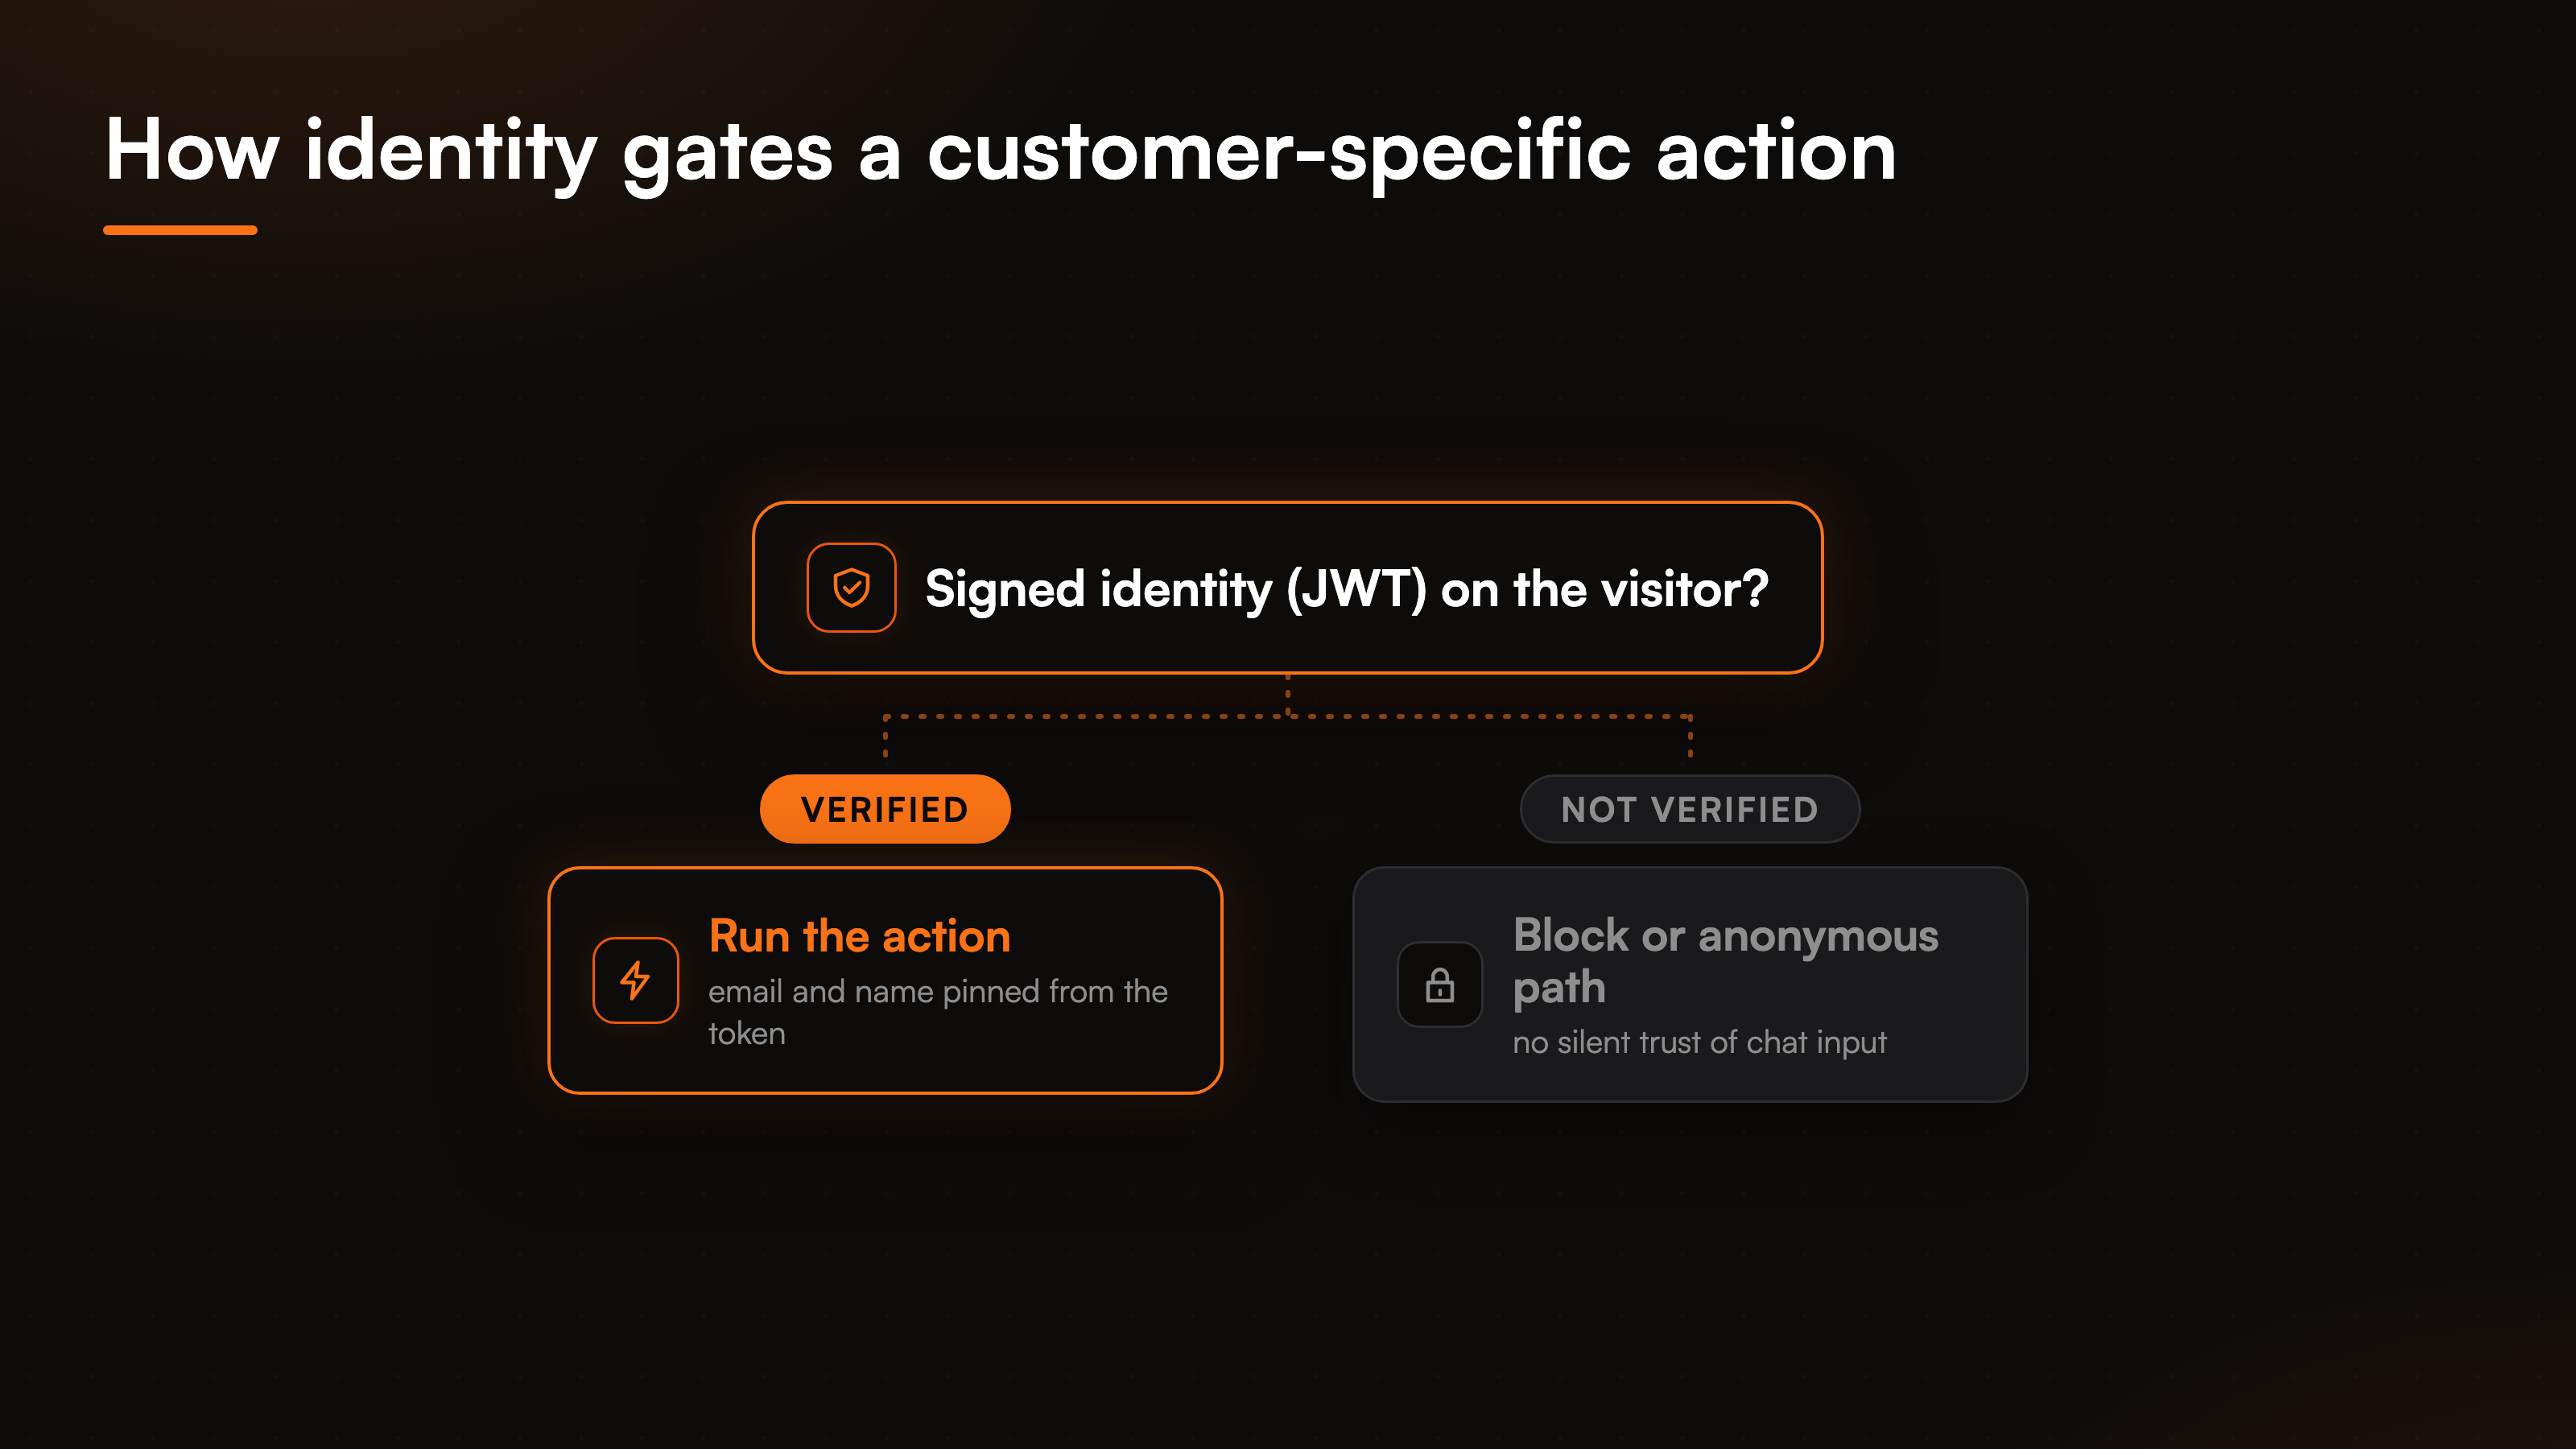Click the dotted stem under the JWT box
The width and height of the screenshot is (2576, 1449).
pyautogui.click(x=1288, y=695)
